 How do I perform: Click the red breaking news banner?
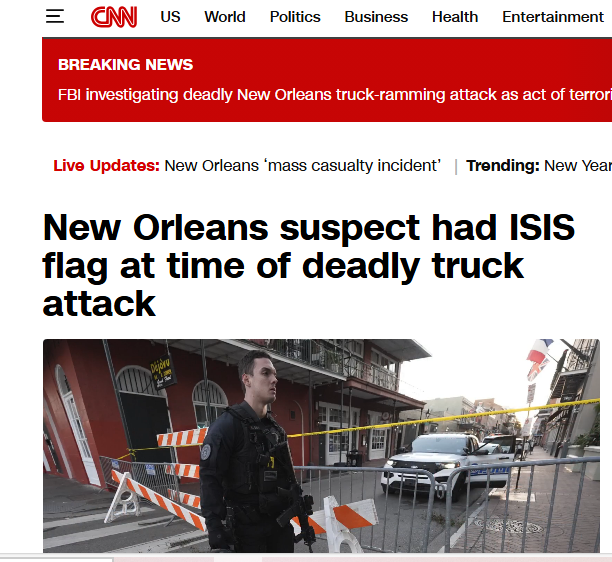pyautogui.click(x=327, y=80)
